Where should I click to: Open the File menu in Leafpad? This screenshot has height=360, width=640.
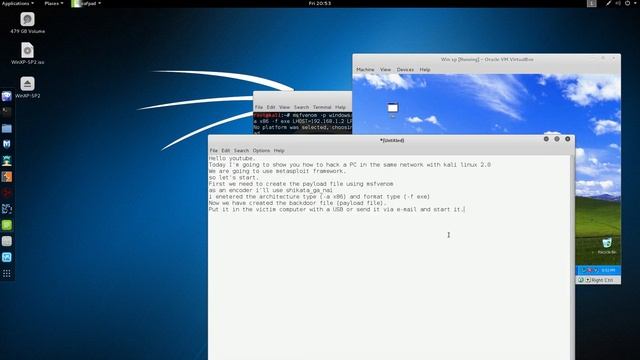(213, 151)
